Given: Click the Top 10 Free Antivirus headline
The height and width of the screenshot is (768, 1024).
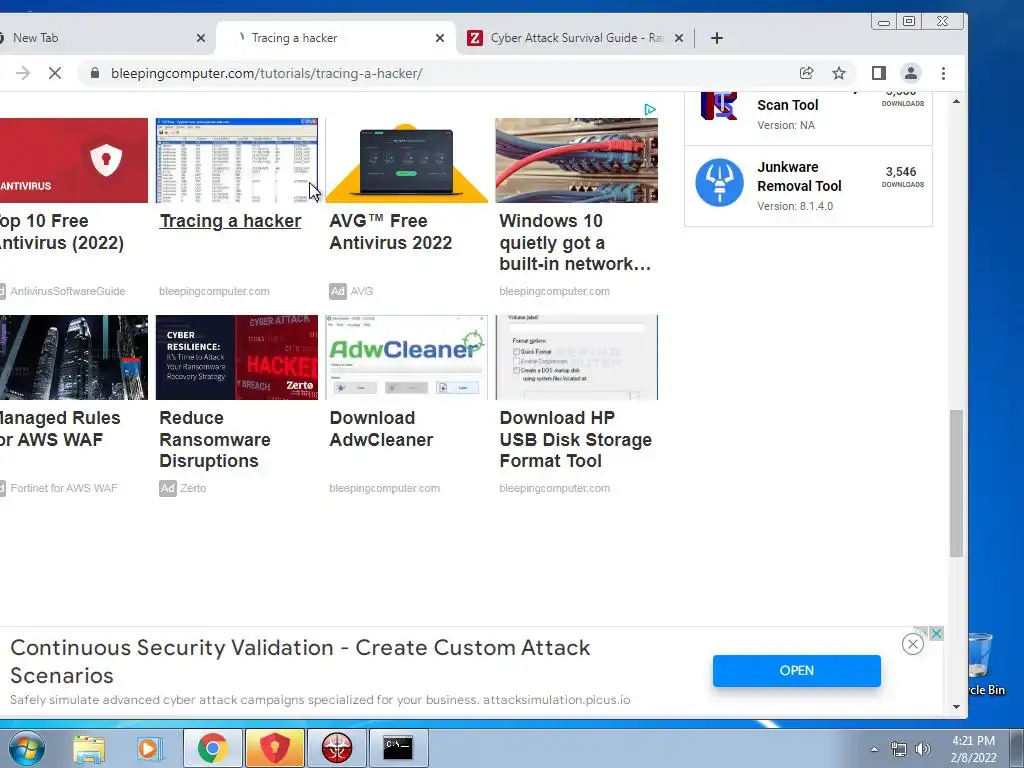Looking at the screenshot, I should [x=61, y=232].
